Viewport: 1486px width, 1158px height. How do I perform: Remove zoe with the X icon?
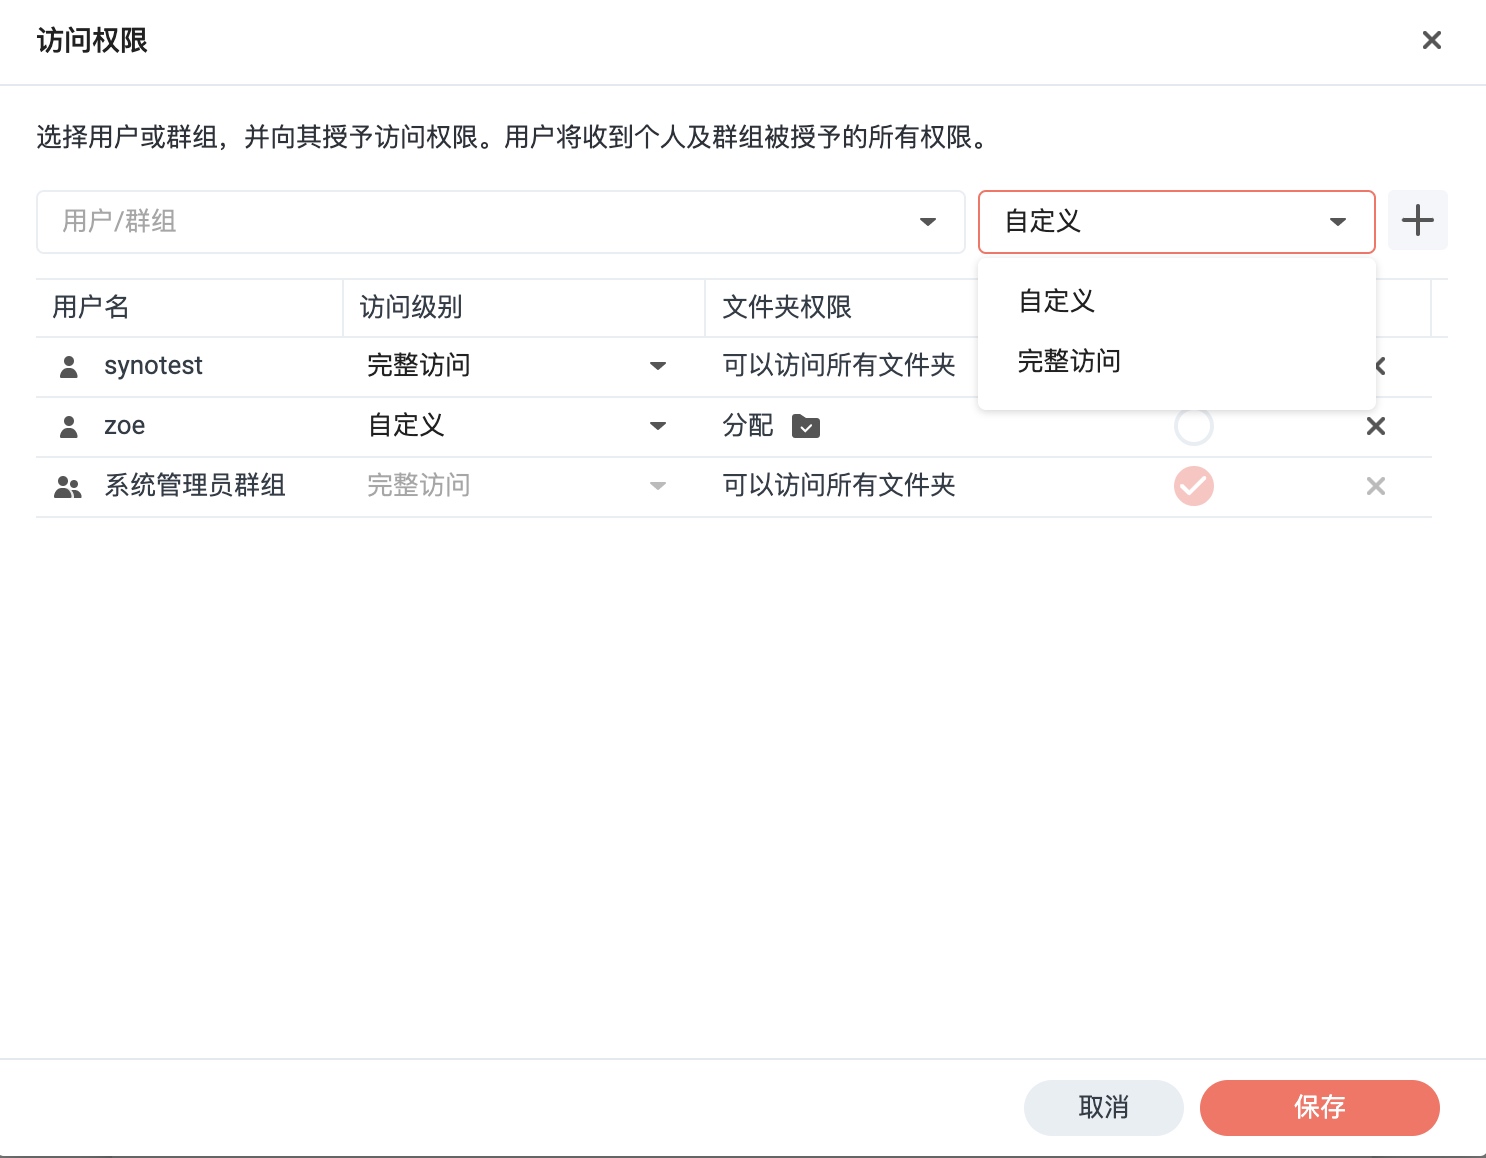[x=1375, y=426]
